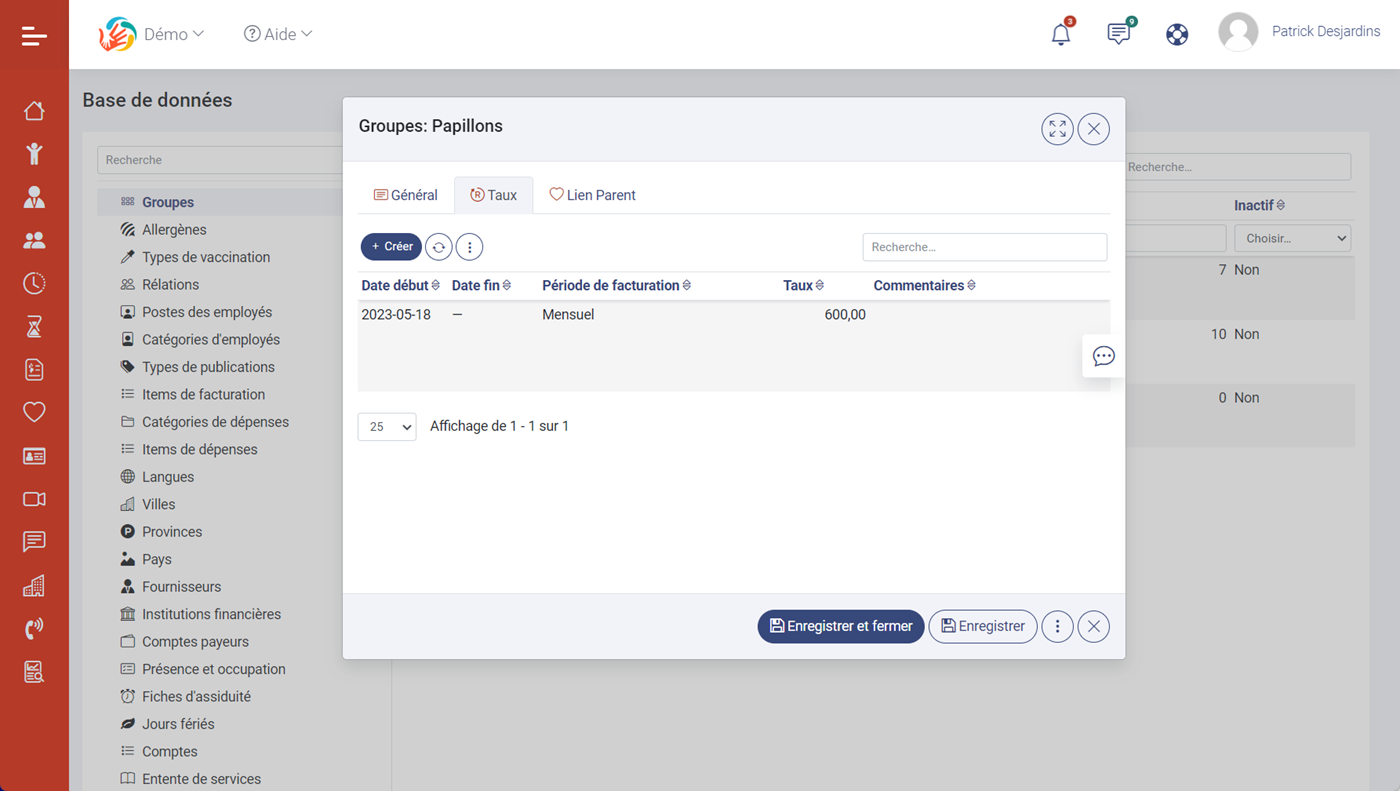Open more options next to Enregistrer
1400x791 pixels.
click(x=1057, y=627)
